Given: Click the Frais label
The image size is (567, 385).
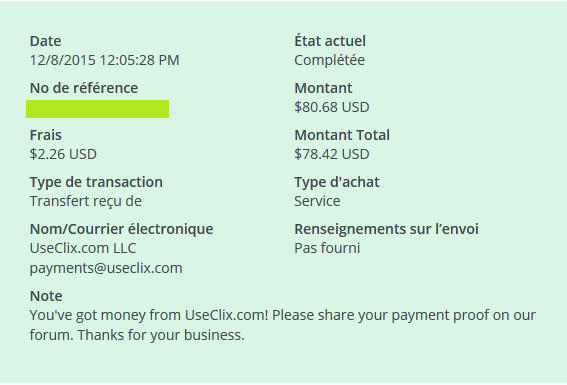Looking at the screenshot, I should click(x=46, y=135).
